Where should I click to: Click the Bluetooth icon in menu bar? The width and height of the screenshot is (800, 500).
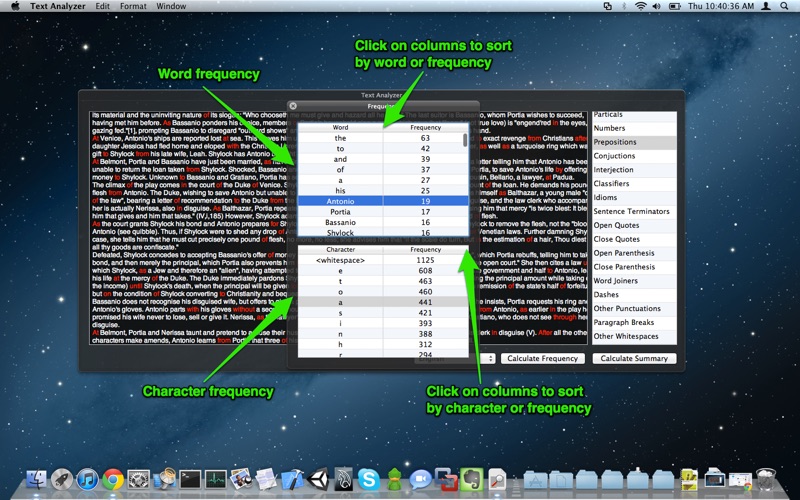[x=623, y=6]
